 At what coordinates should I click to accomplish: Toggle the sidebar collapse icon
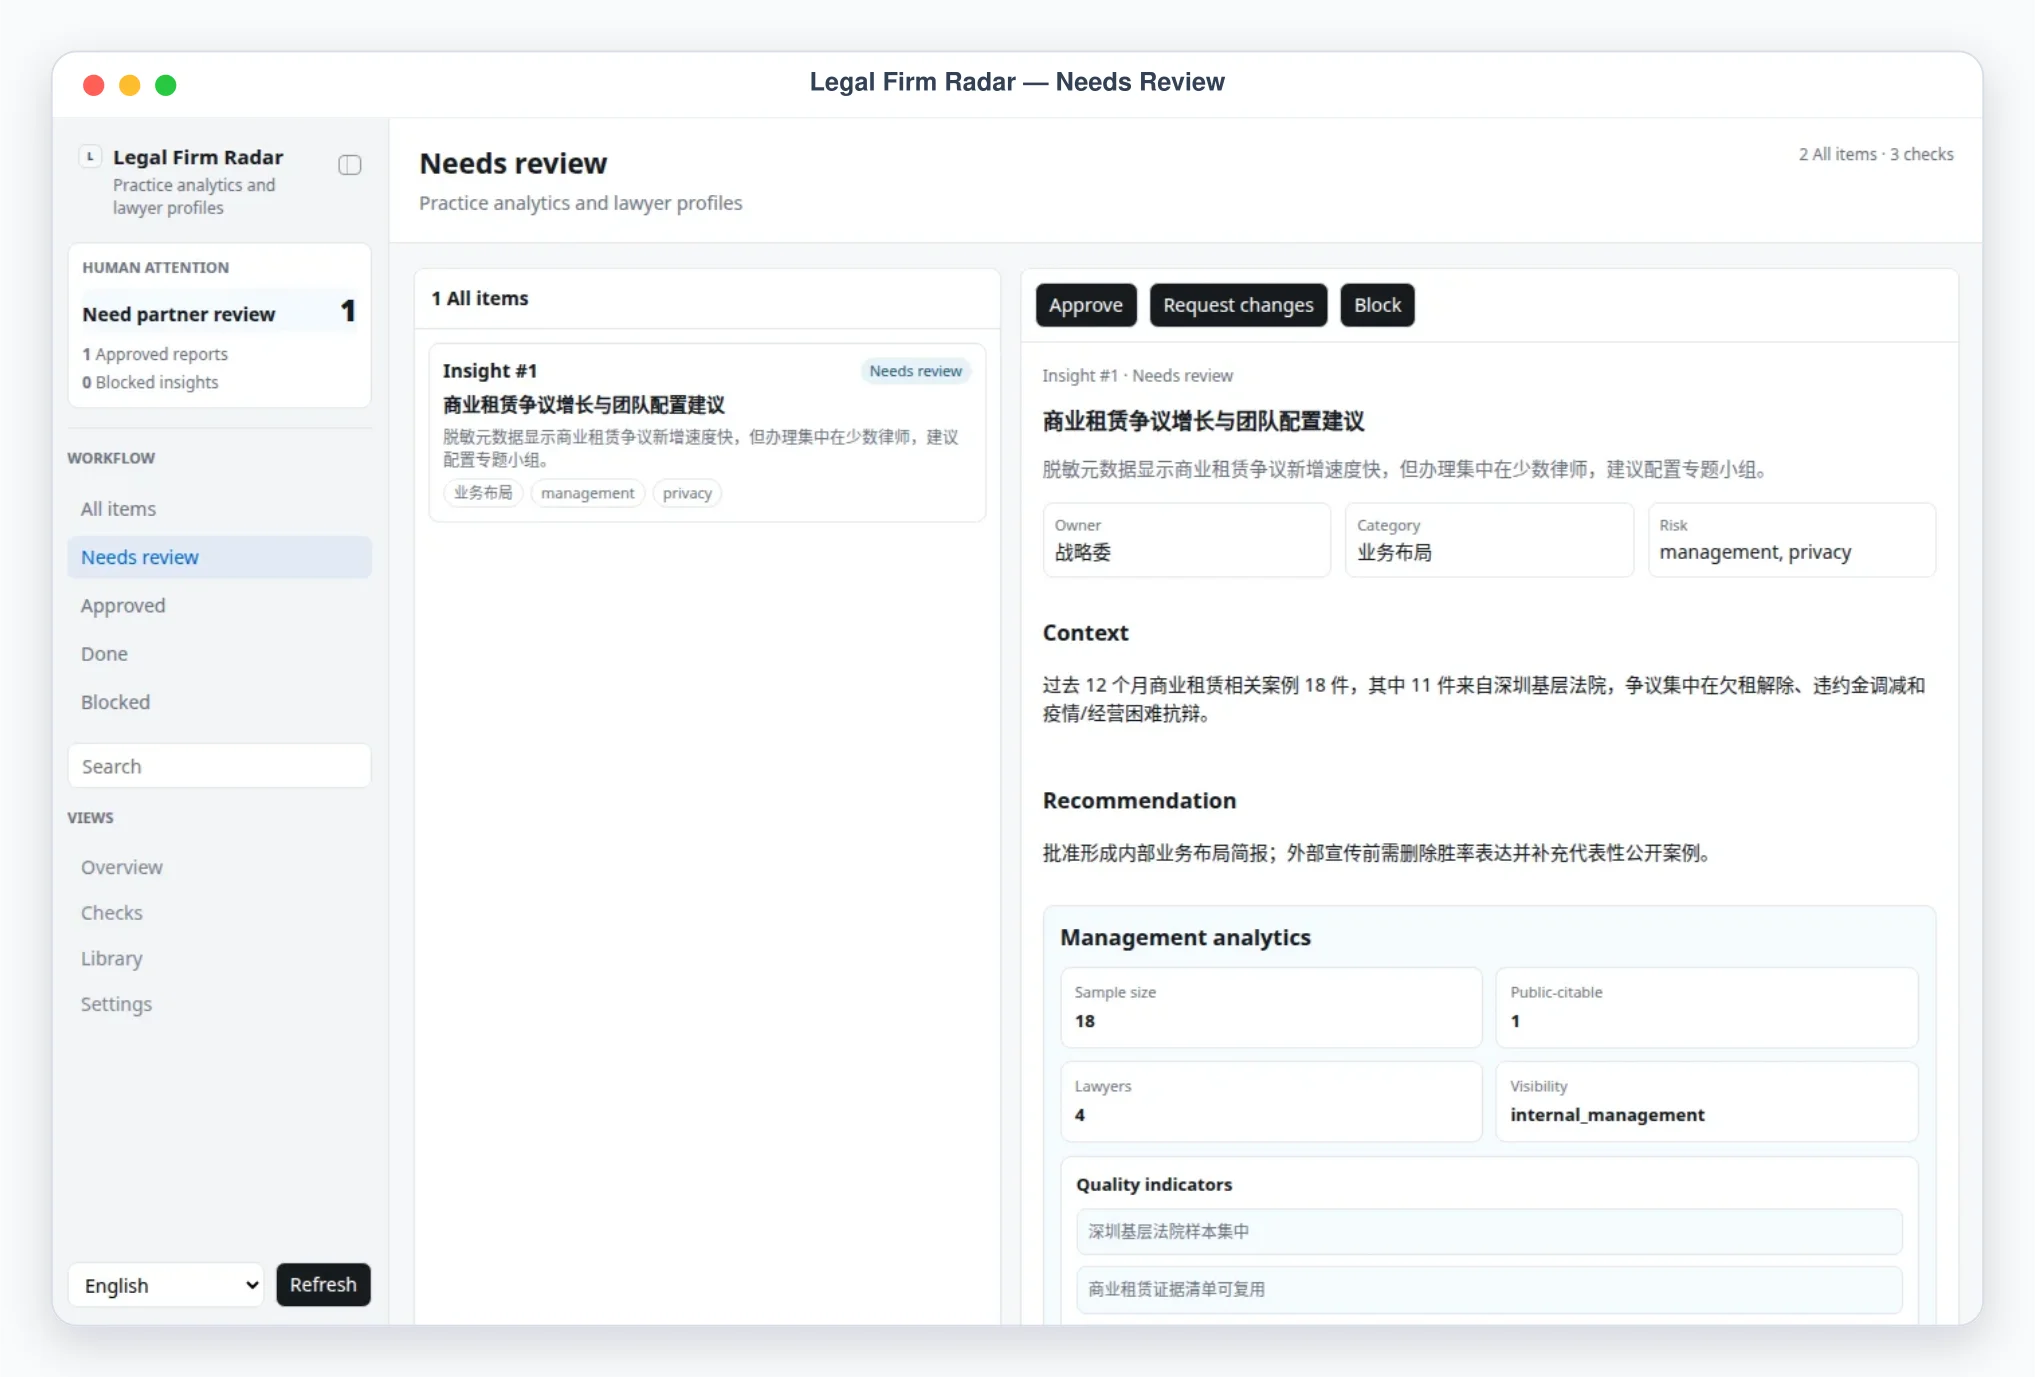coord(349,165)
